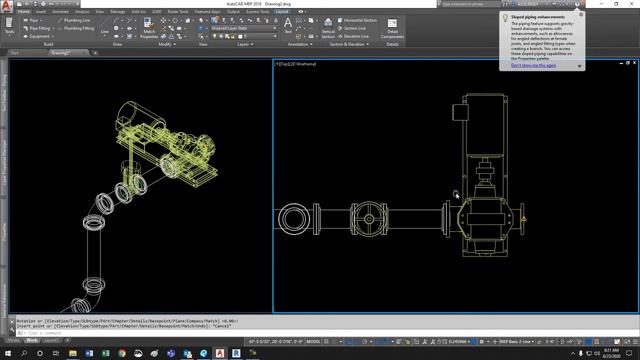Add a new drawing tab with plus
The image size is (640, 360).
point(95,53)
